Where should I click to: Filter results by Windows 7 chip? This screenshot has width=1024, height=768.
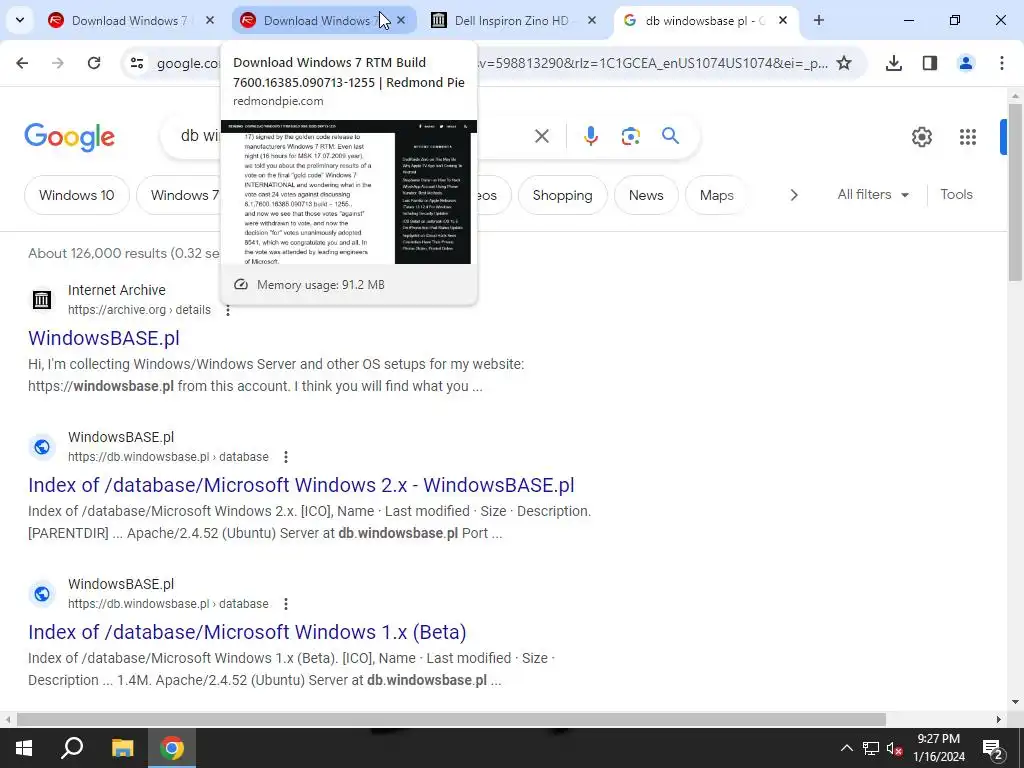[x=179, y=195]
